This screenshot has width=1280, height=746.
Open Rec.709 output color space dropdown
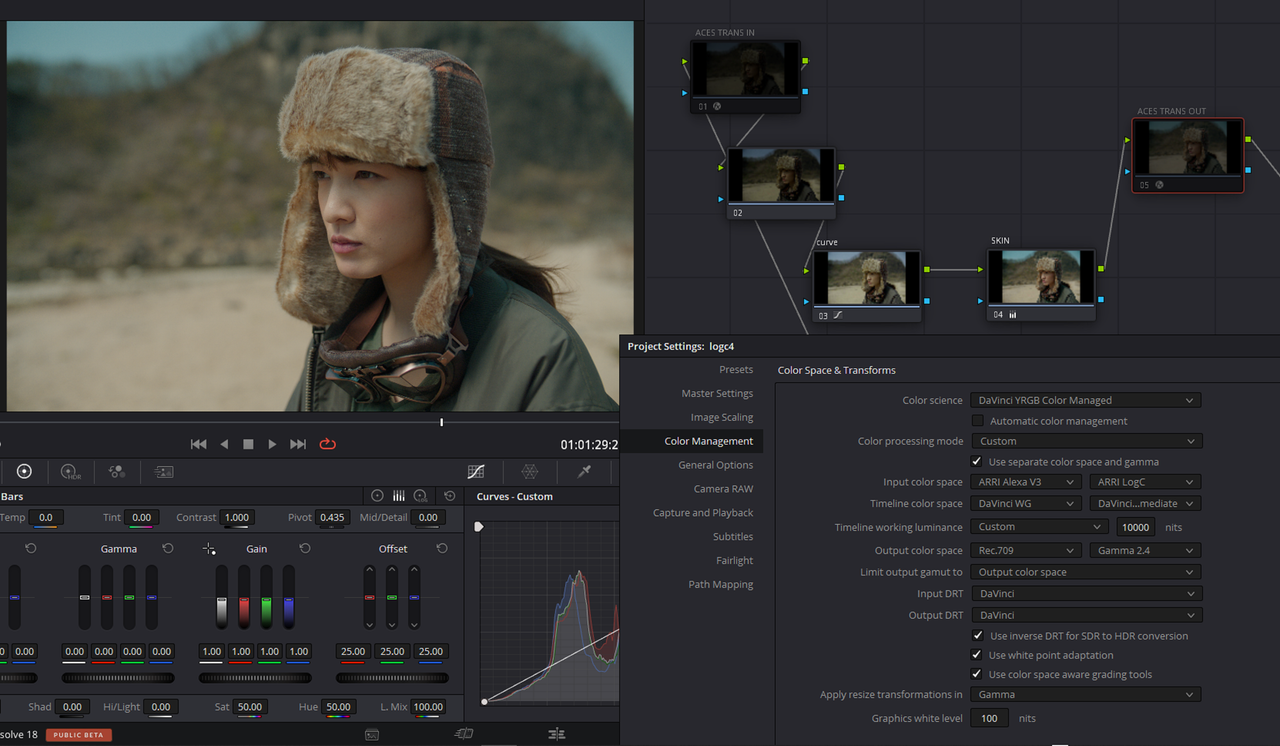[1026, 550]
